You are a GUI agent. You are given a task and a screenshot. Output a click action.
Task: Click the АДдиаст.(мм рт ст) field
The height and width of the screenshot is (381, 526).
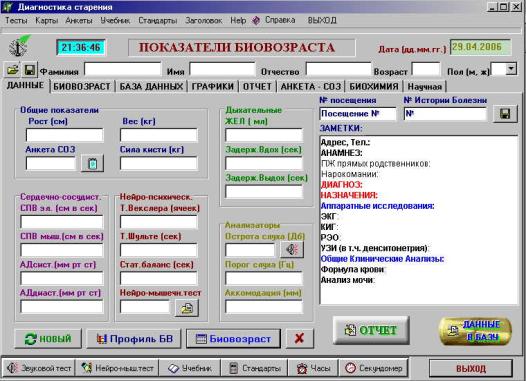[x=62, y=307]
